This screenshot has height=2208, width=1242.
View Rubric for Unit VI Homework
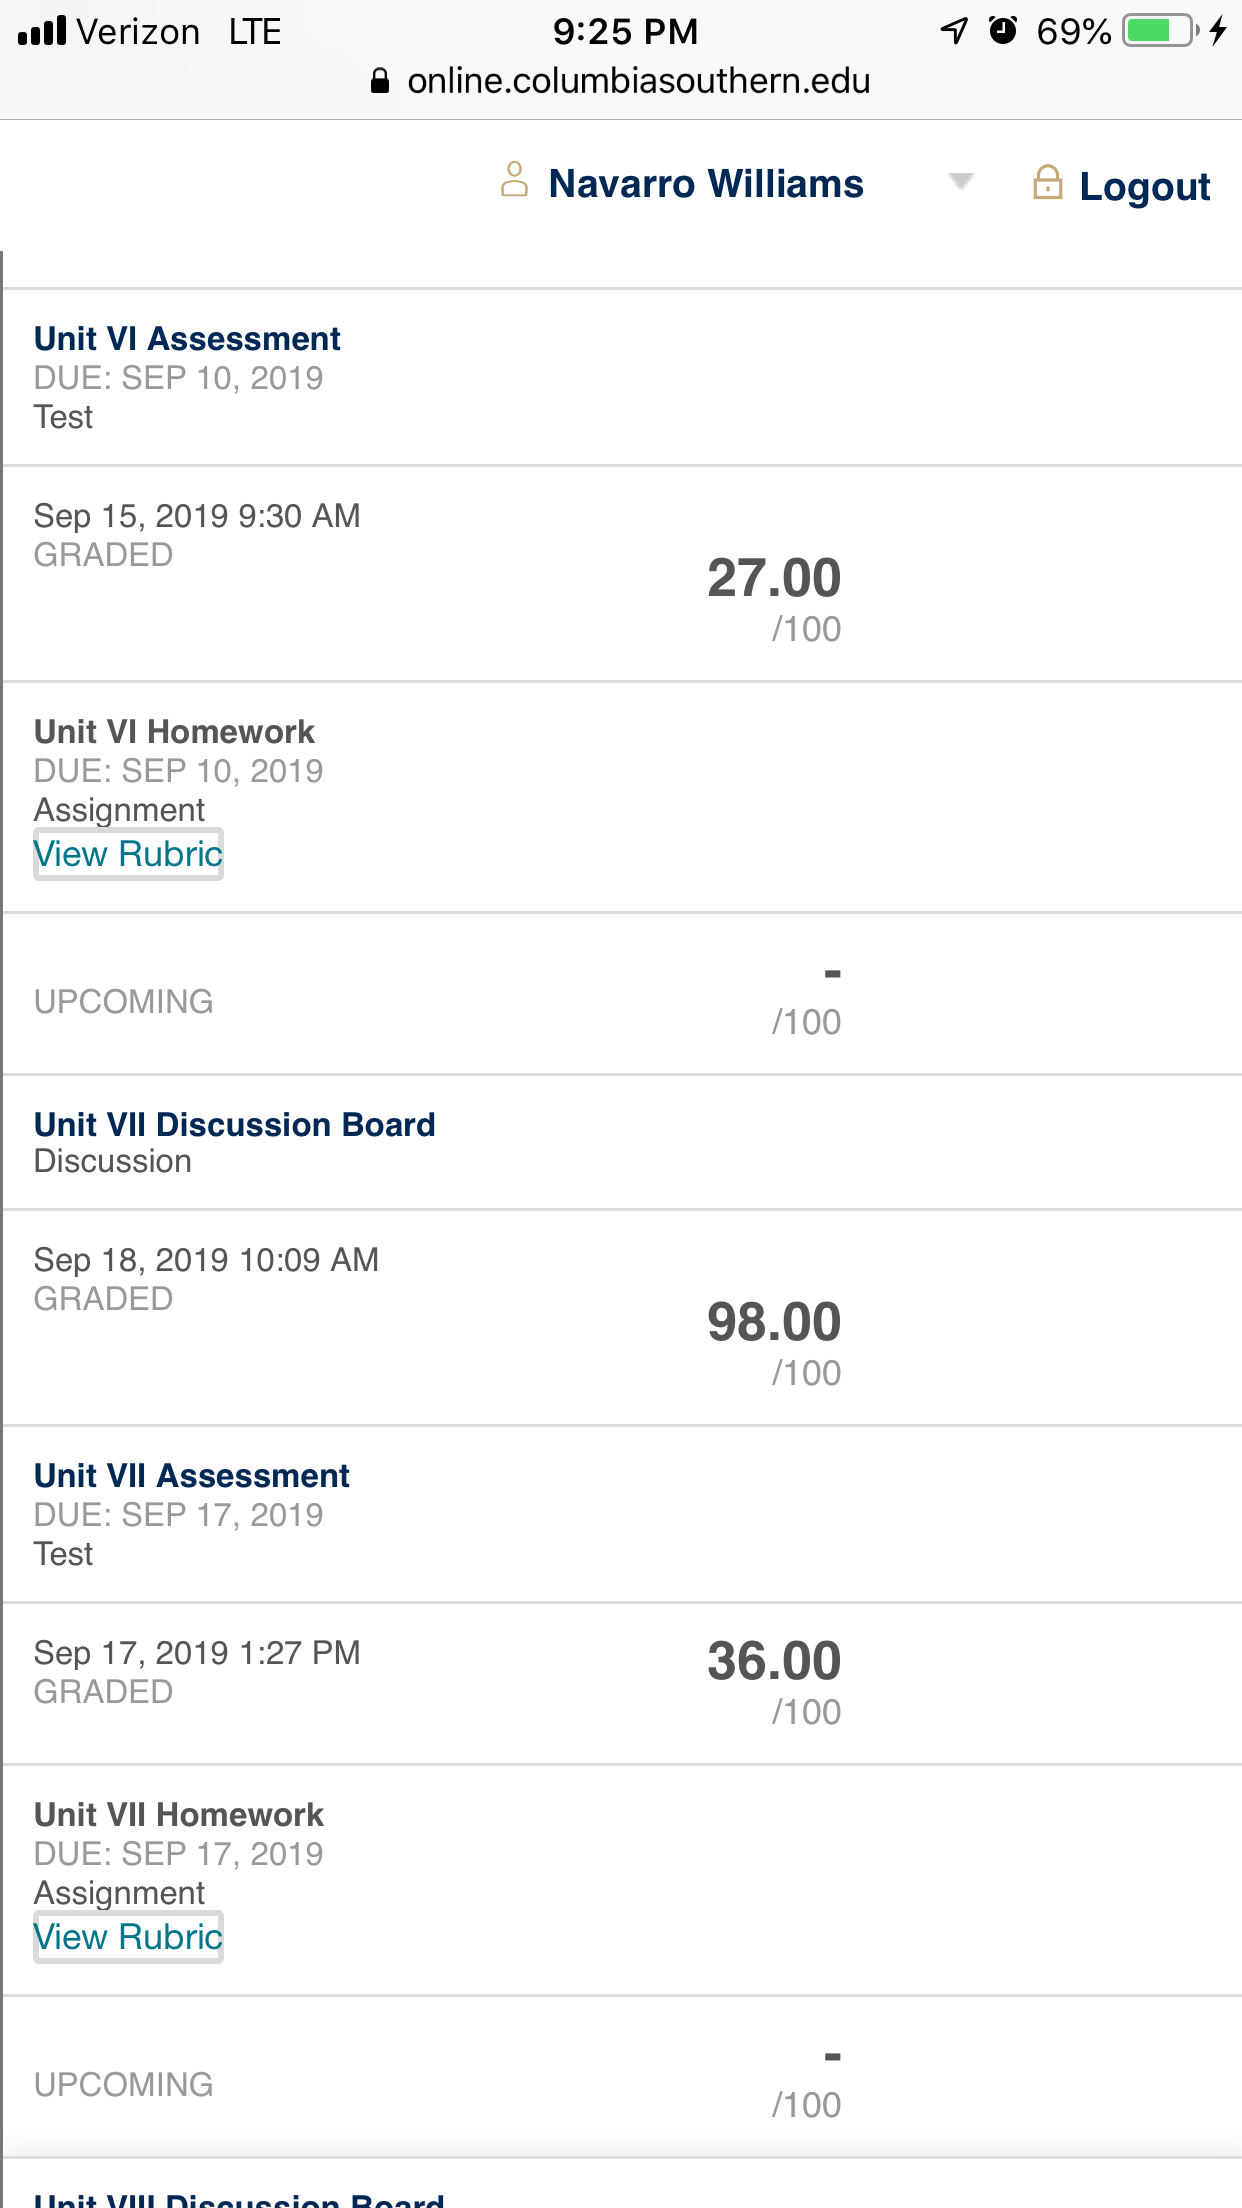point(128,854)
